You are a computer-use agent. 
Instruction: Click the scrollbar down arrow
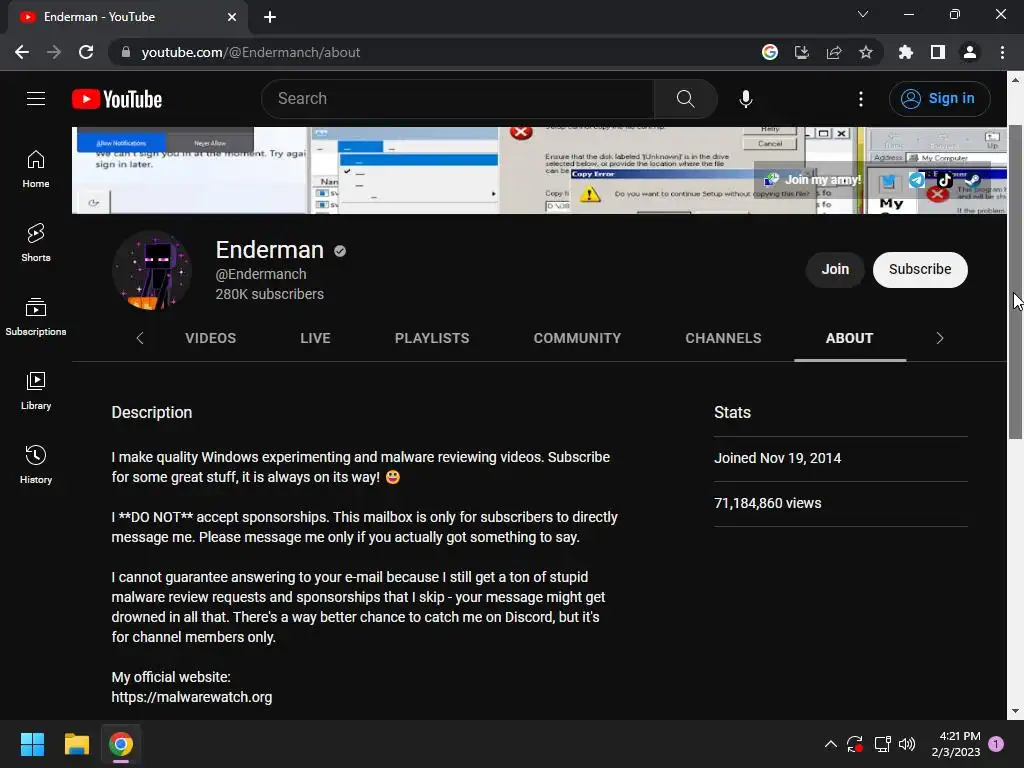(x=1015, y=711)
